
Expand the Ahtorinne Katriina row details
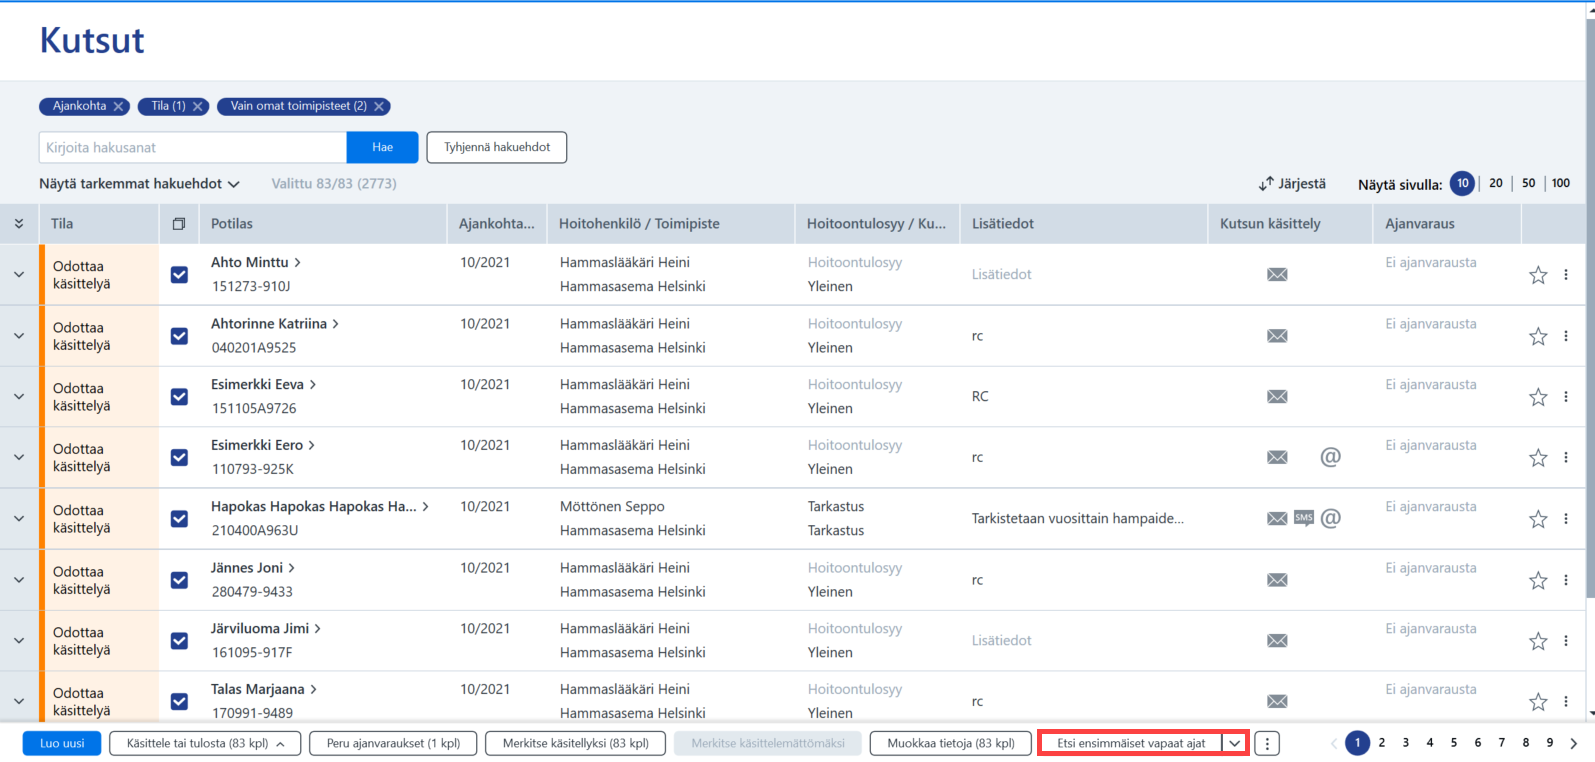[x=19, y=335]
